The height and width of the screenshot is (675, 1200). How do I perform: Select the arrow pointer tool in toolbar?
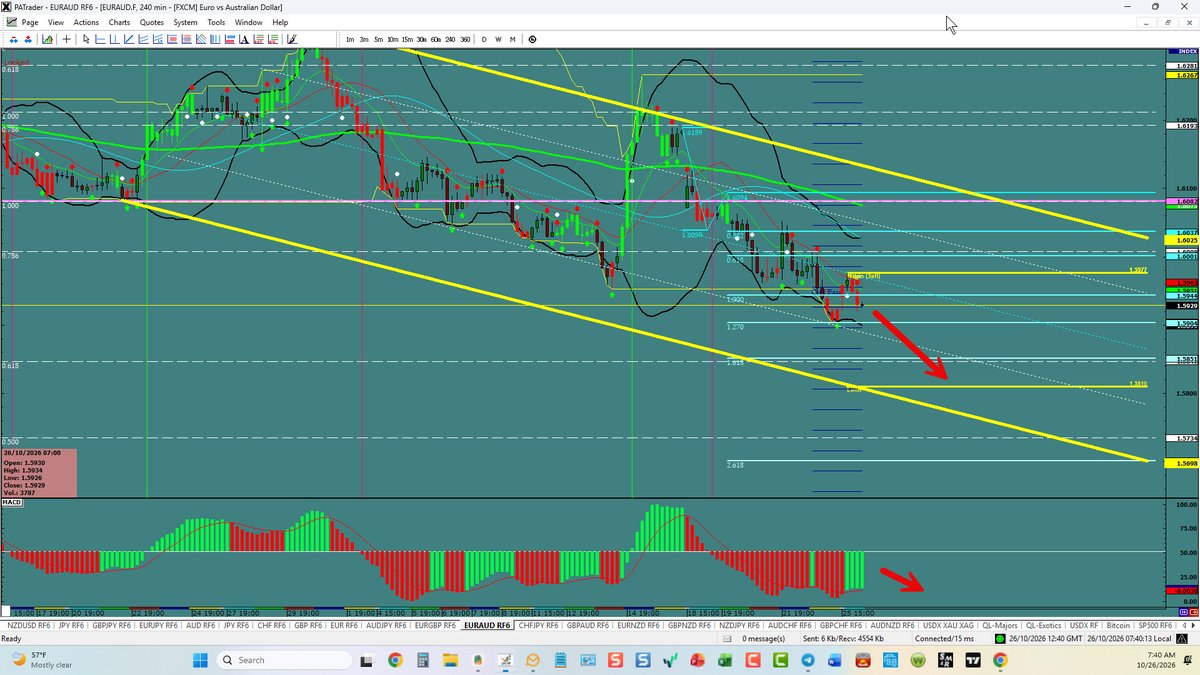point(86,39)
